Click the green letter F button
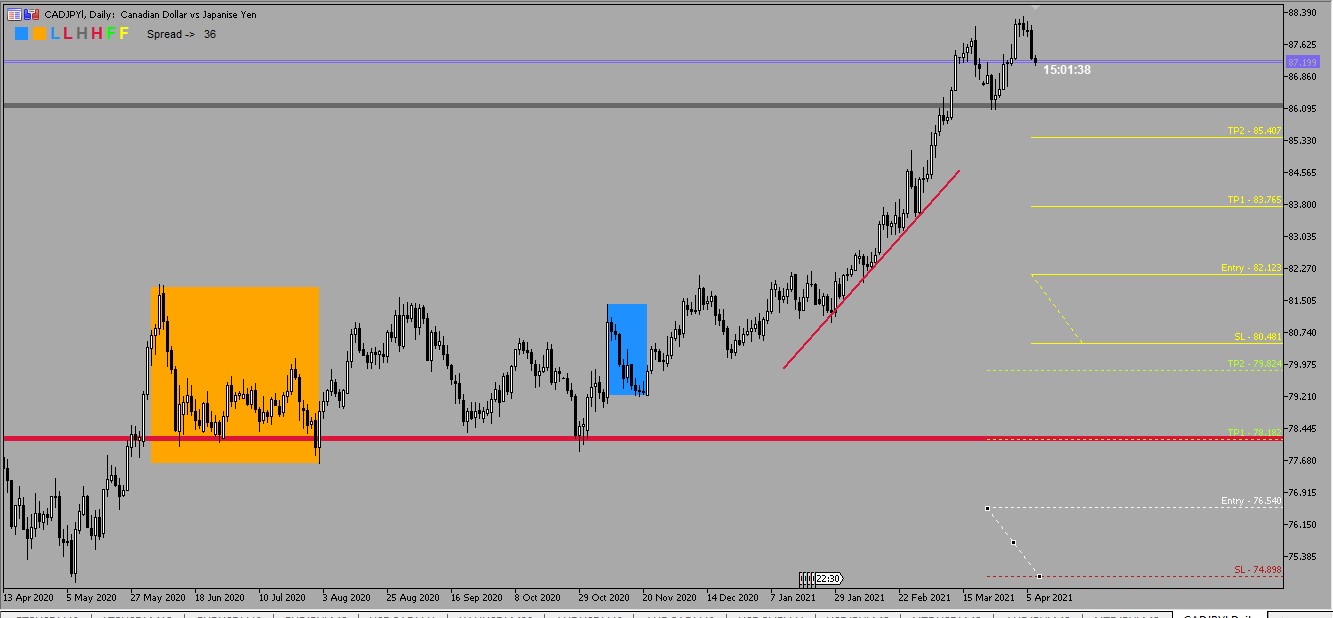1333x618 pixels. (110, 34)
